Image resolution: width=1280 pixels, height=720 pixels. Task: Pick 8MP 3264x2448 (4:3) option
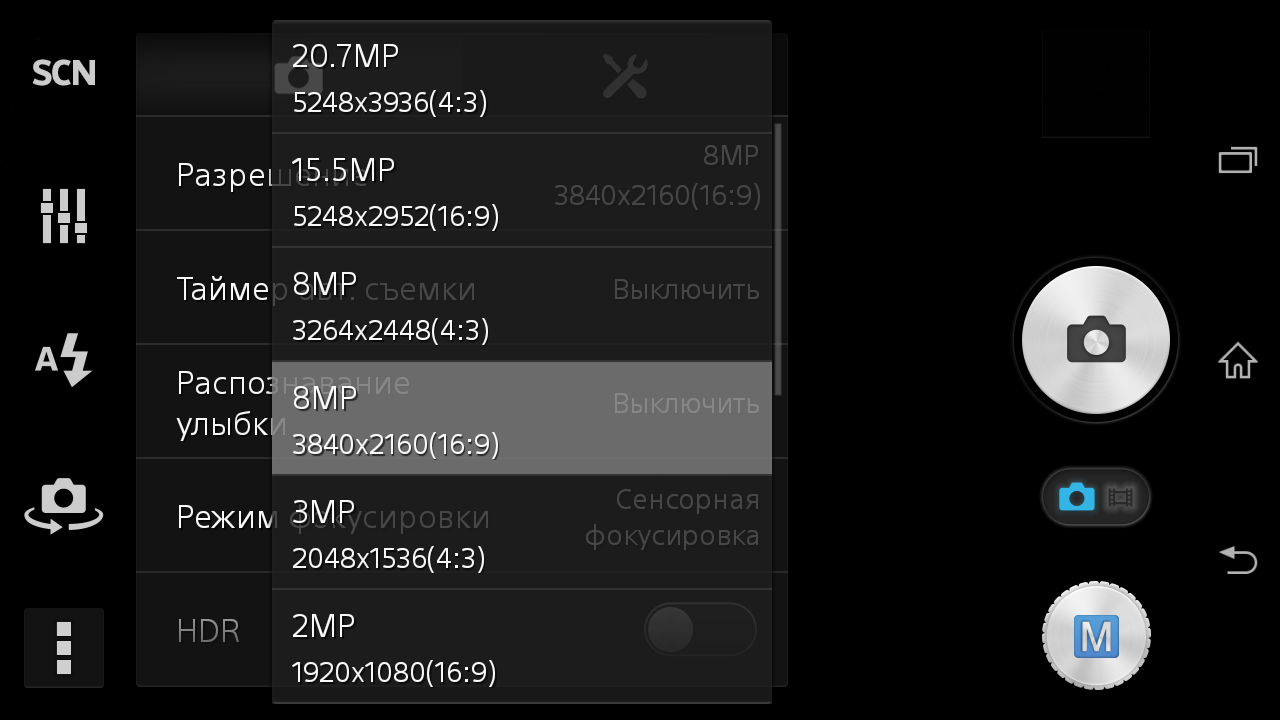click(522, 304)
